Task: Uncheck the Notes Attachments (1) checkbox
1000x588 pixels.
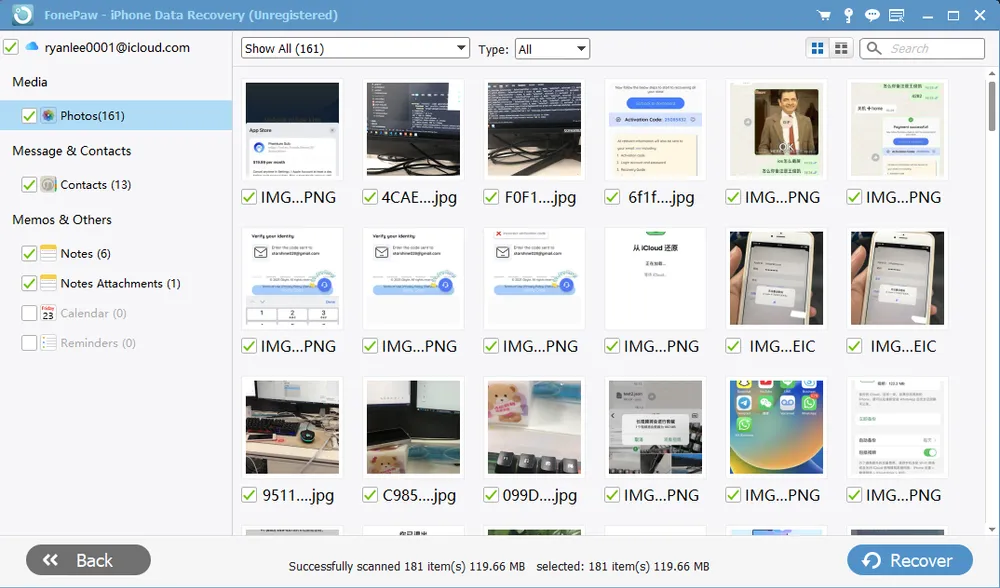Action: click(x=29, y=283)
